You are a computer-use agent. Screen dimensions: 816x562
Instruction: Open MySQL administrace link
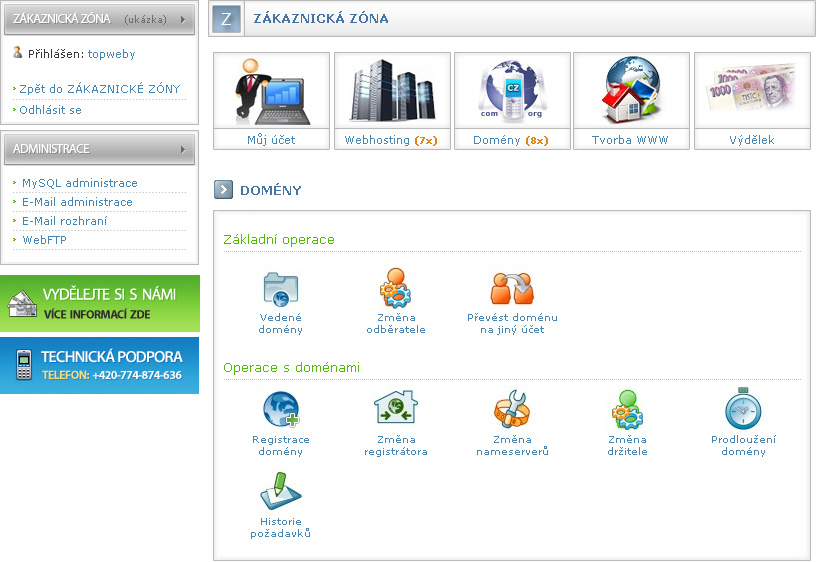[x=80, y=183]
